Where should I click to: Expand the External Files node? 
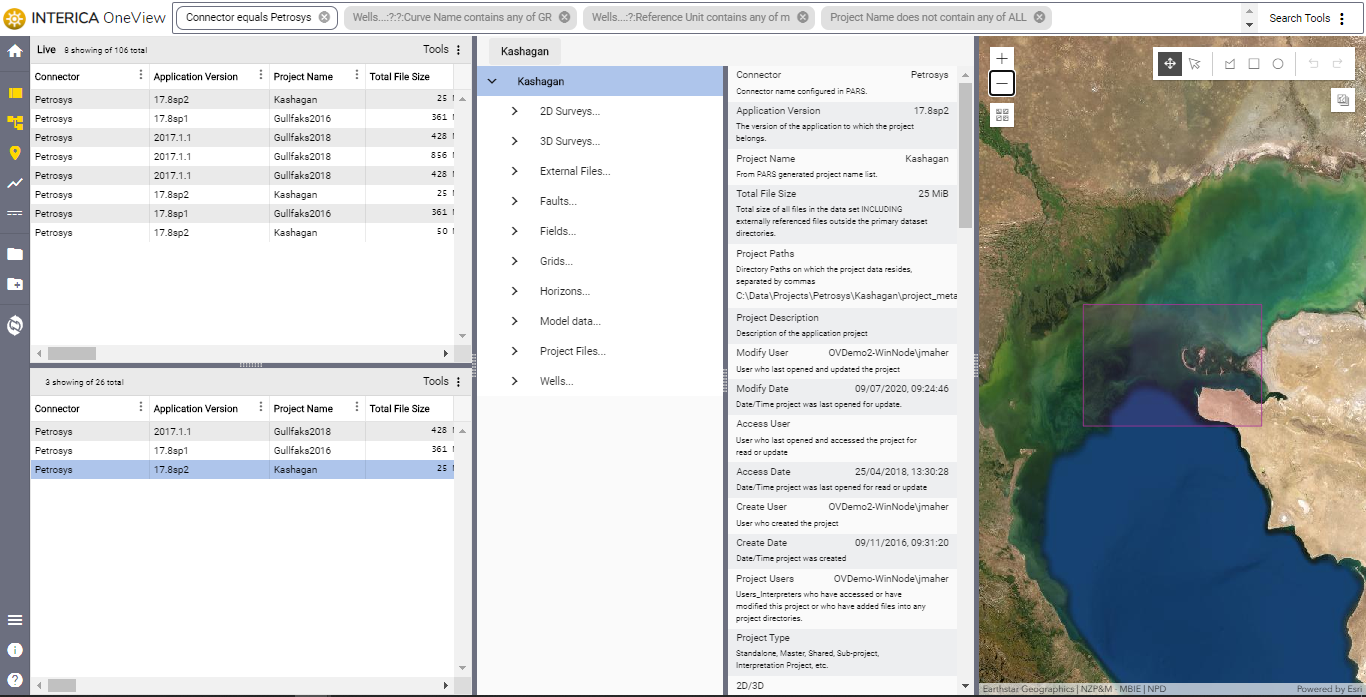click(x=515, y=172)
